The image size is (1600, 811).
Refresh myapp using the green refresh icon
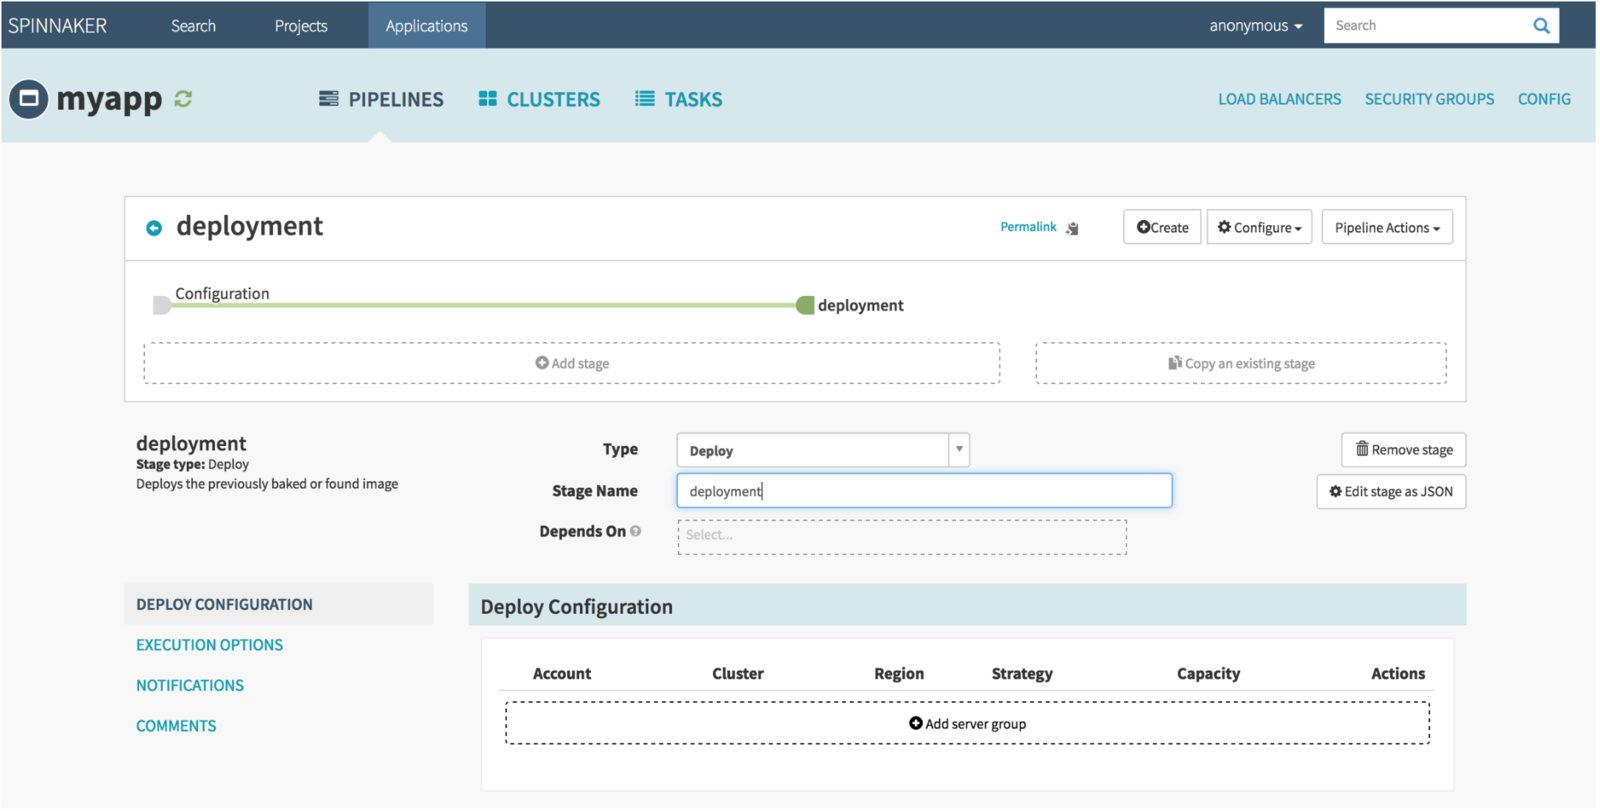pos(183,99)
